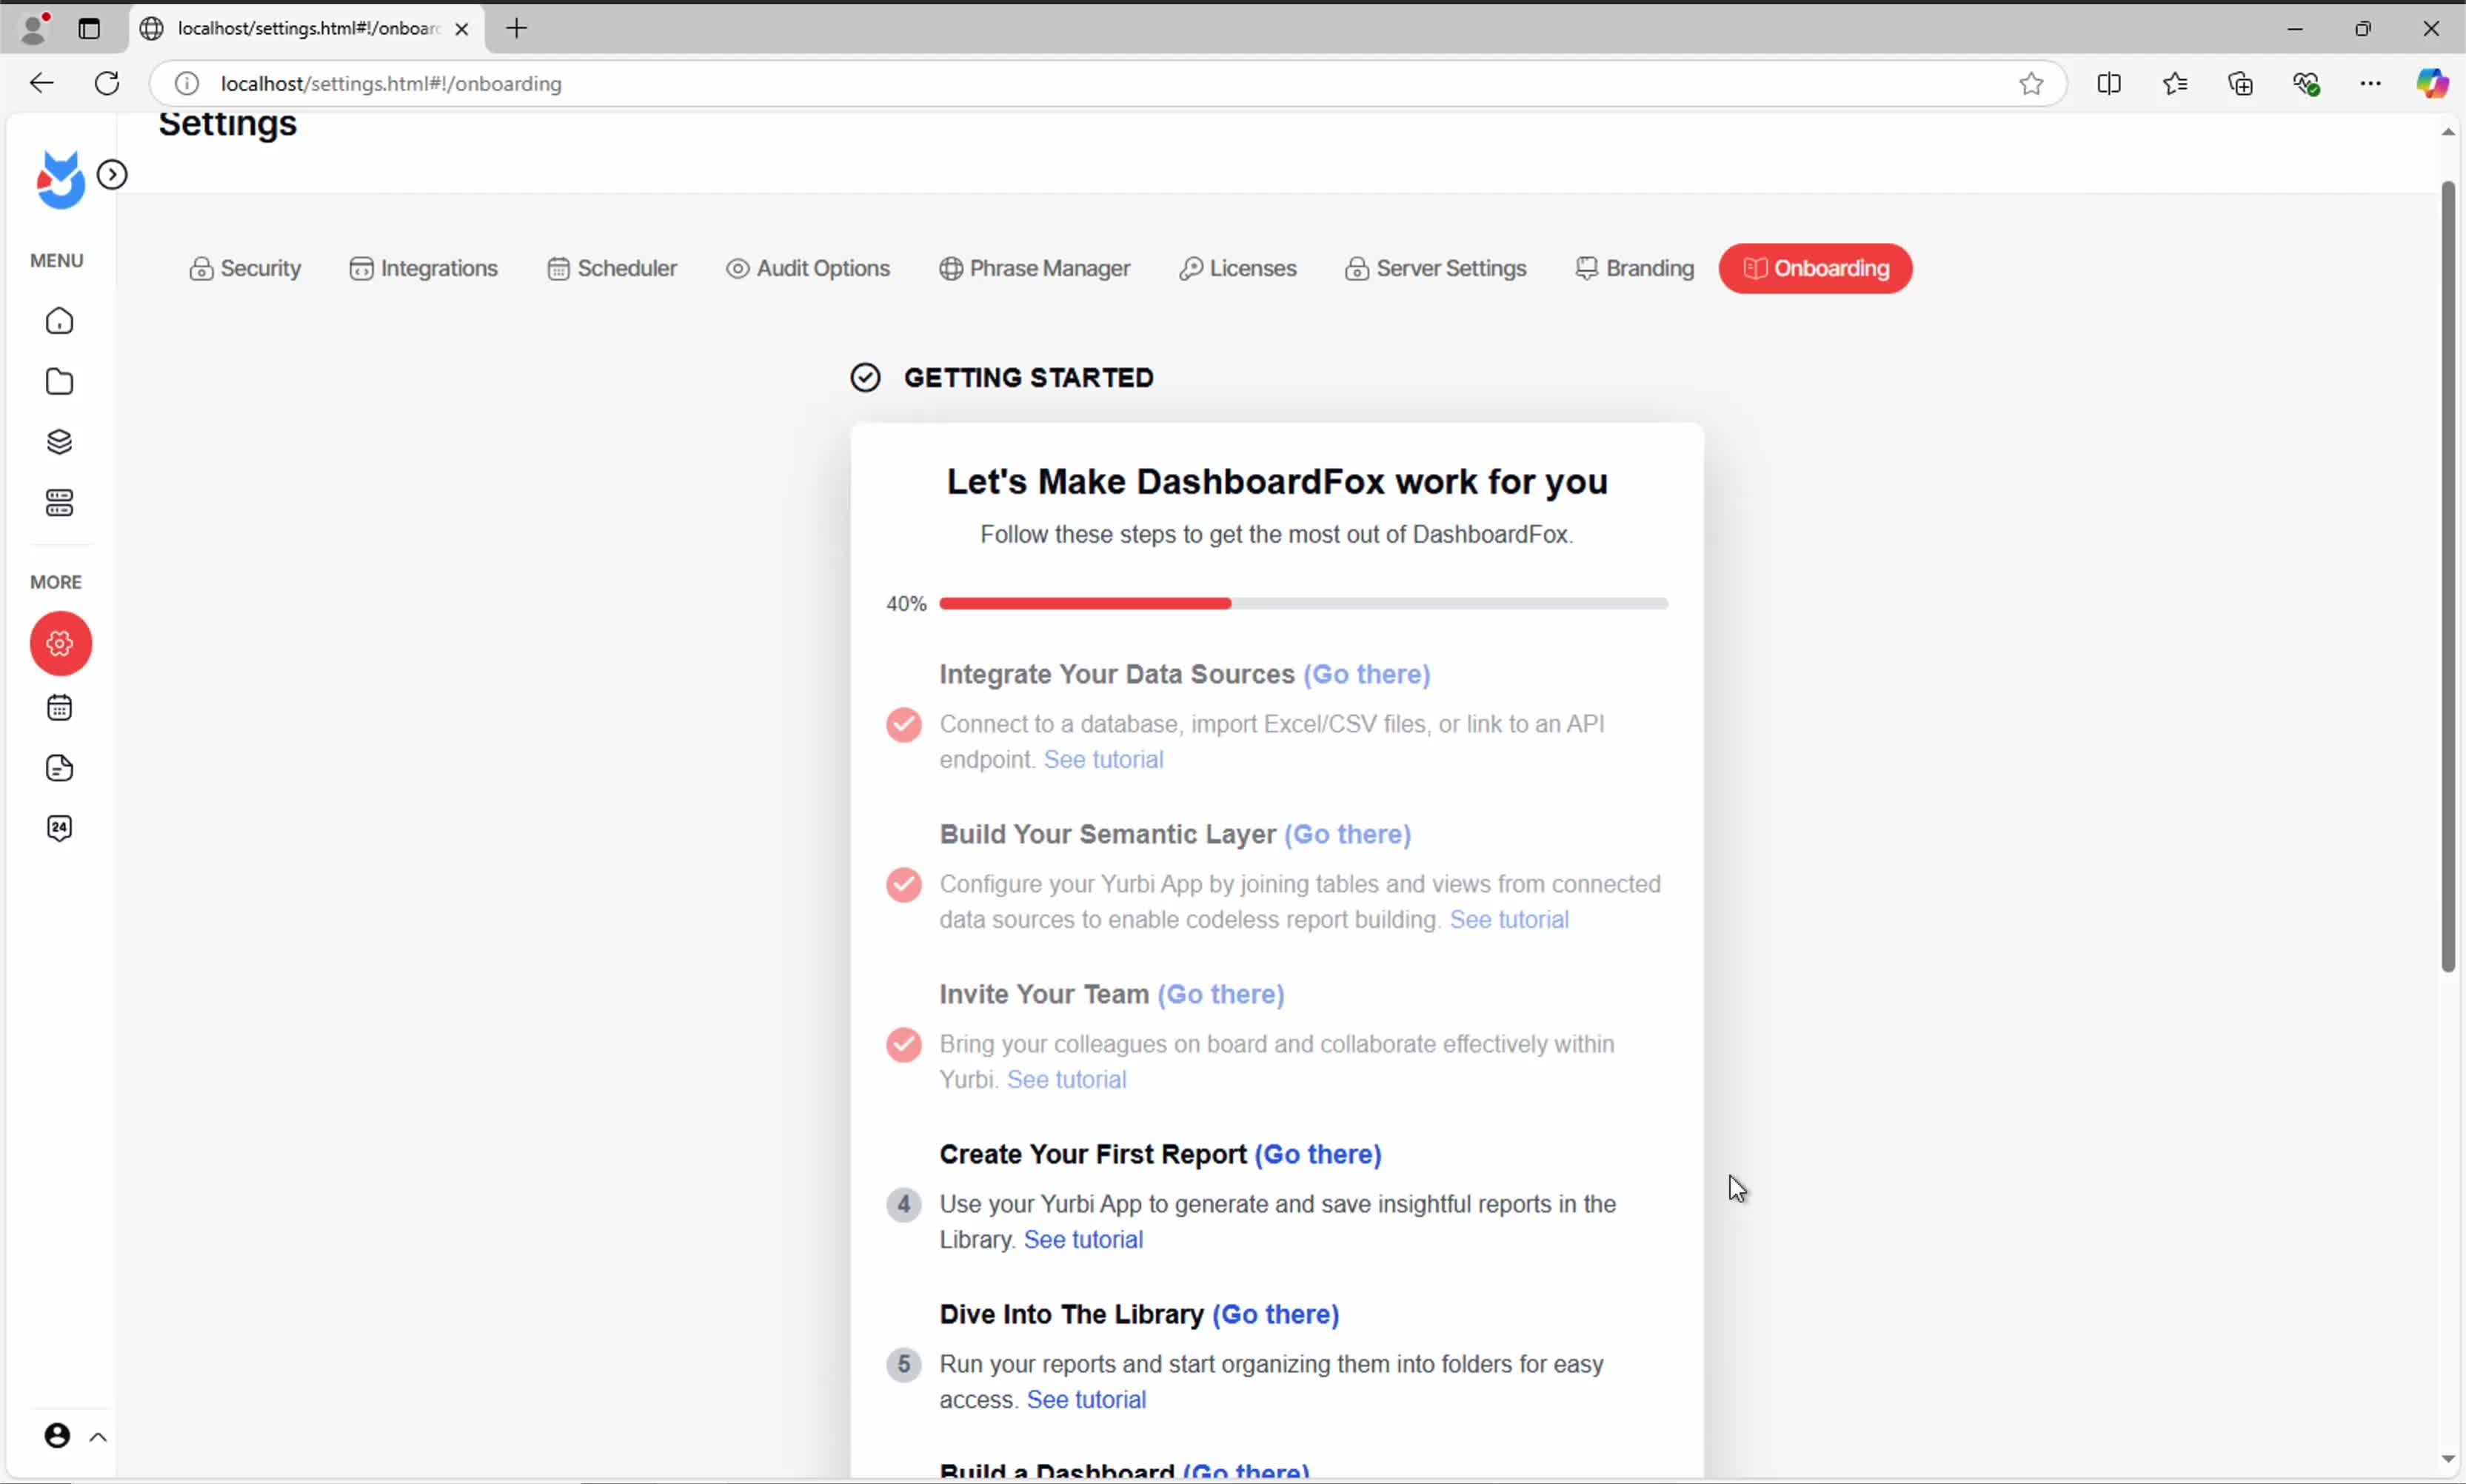Click the browser address bar URL
The image size is (2466, 1484).
click(390, 84)
